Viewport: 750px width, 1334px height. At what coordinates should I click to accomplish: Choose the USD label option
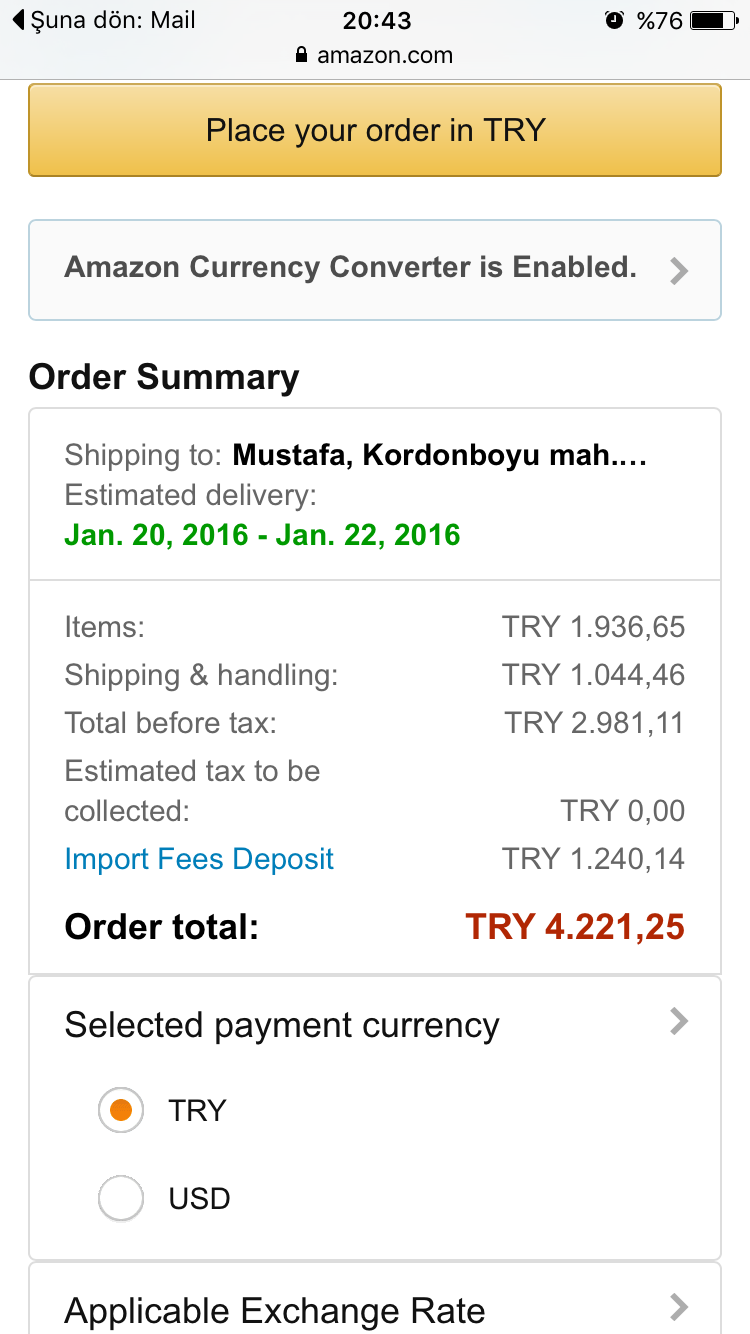(x=200, y=1198)
